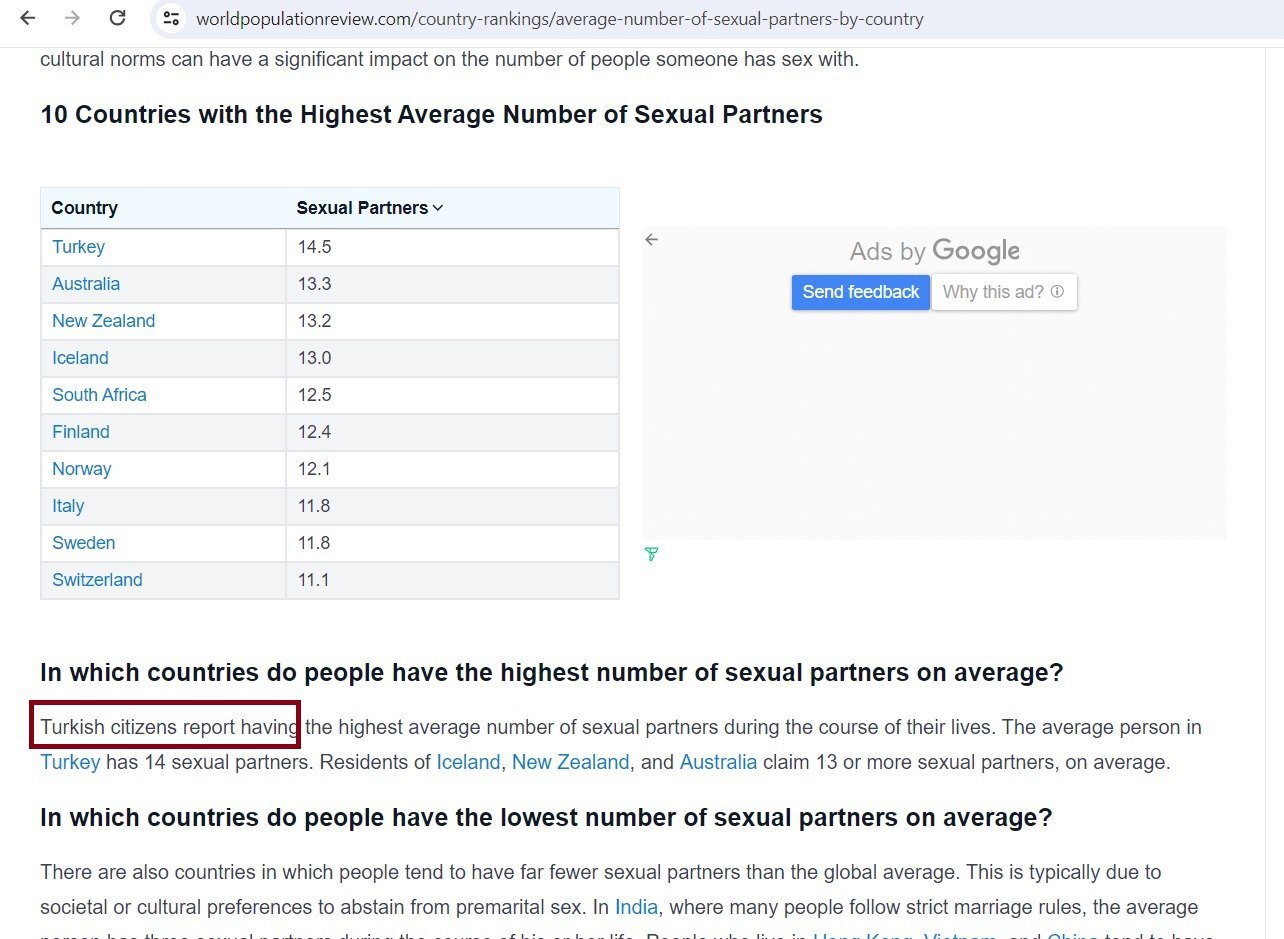The height and width of the screenshot is (939, 1284).
Task: Open the Iceland link in paragraph
Action: click(x=468, y=762)
